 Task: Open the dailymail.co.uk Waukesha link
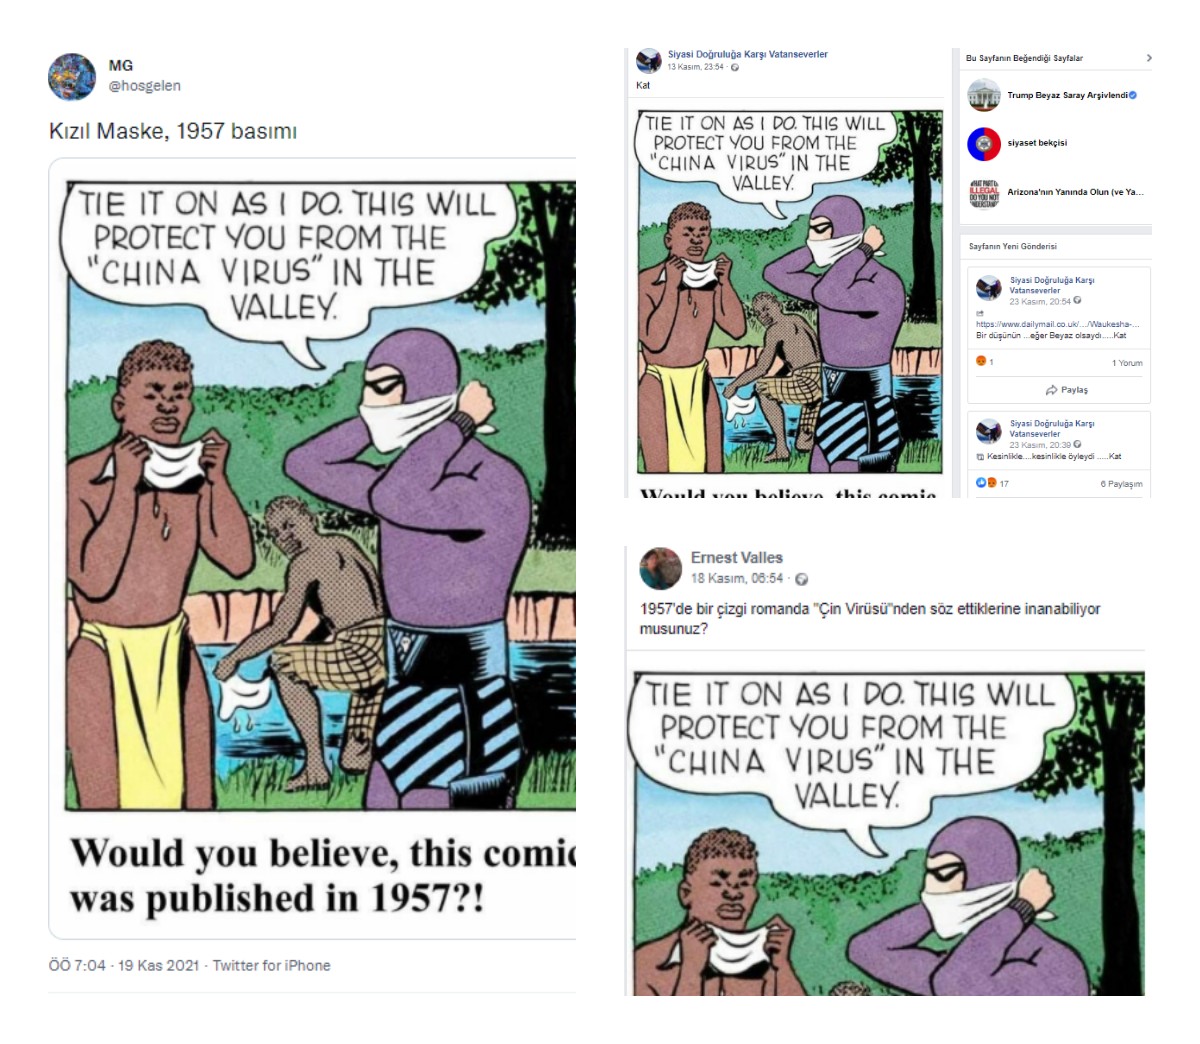point(1057,324)
